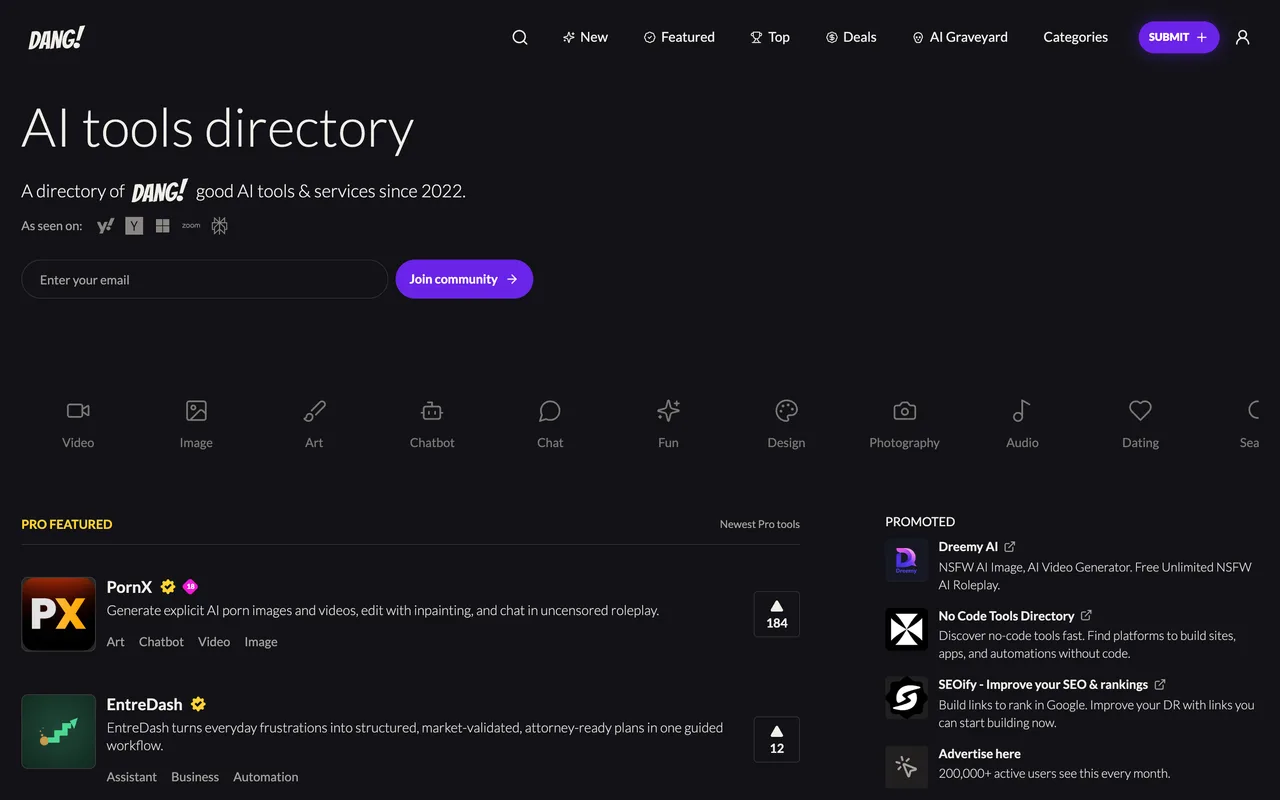
Task: Click the Y Combinator logo icon
Action: (134, 226)
